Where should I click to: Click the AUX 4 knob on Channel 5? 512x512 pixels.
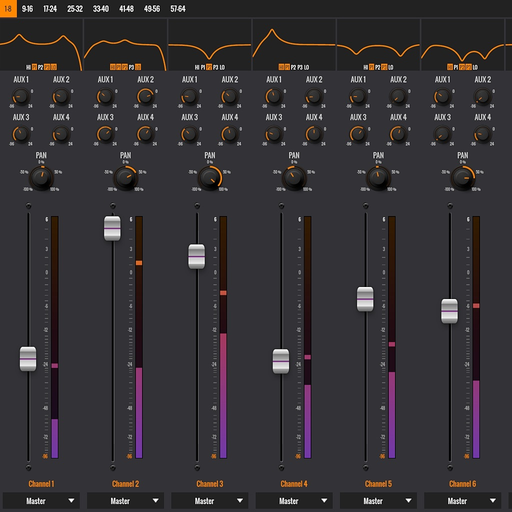[399, 135]
